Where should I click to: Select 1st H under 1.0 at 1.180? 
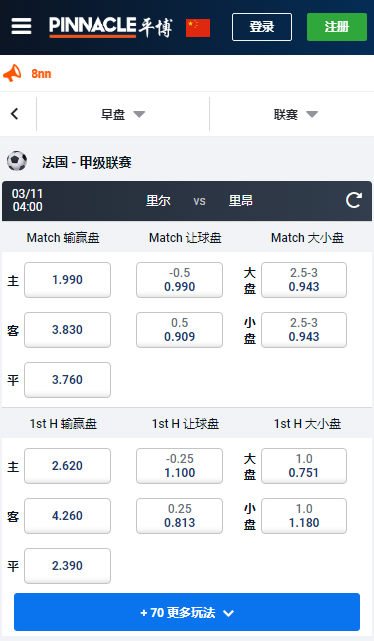pos(304,516)
